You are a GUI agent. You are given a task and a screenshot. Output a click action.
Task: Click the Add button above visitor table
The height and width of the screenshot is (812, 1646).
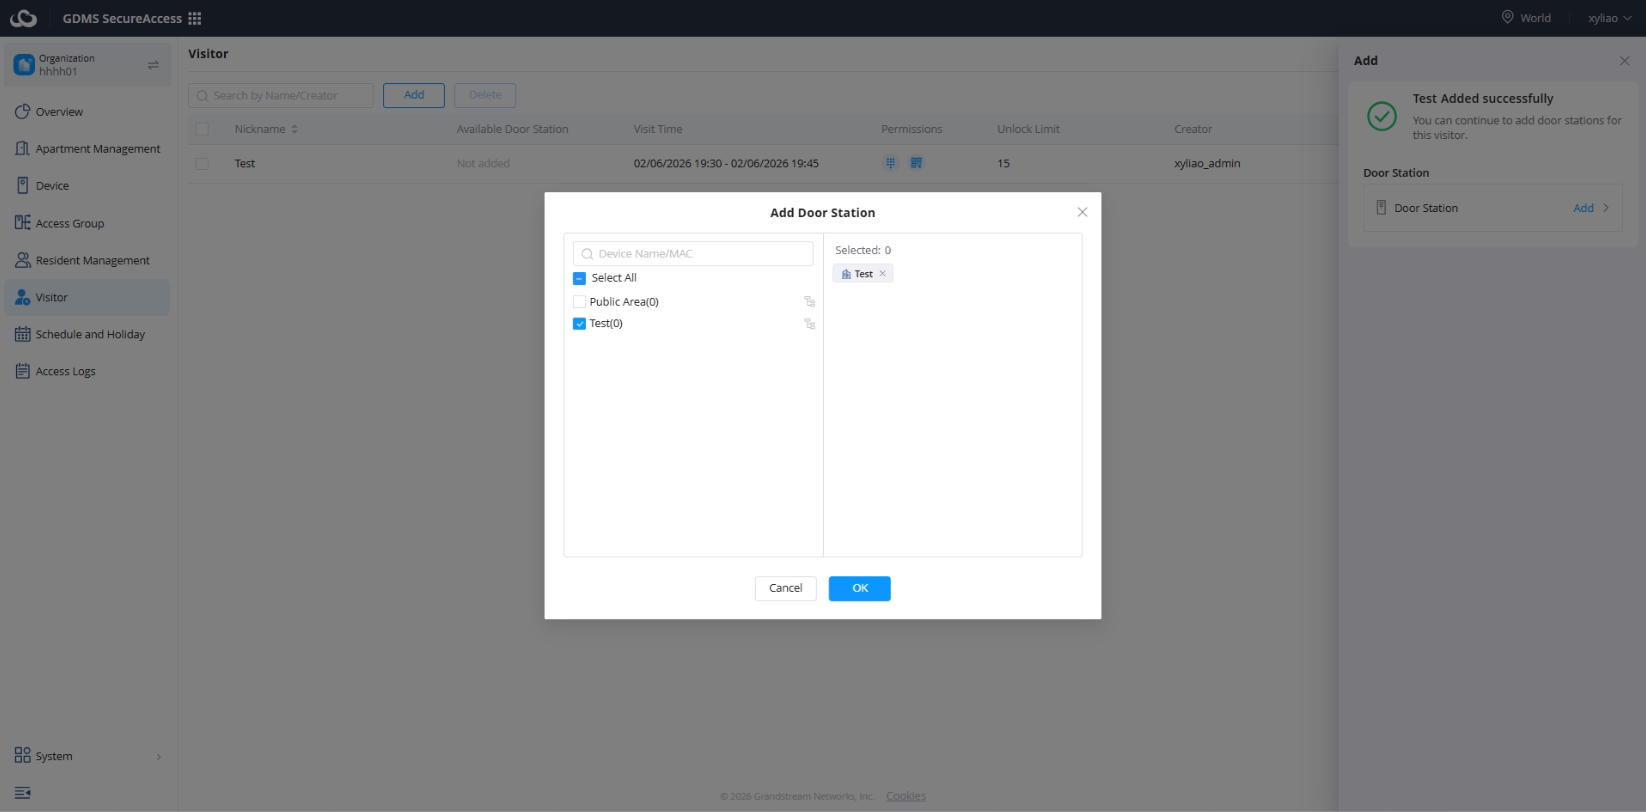click(414, 95)
